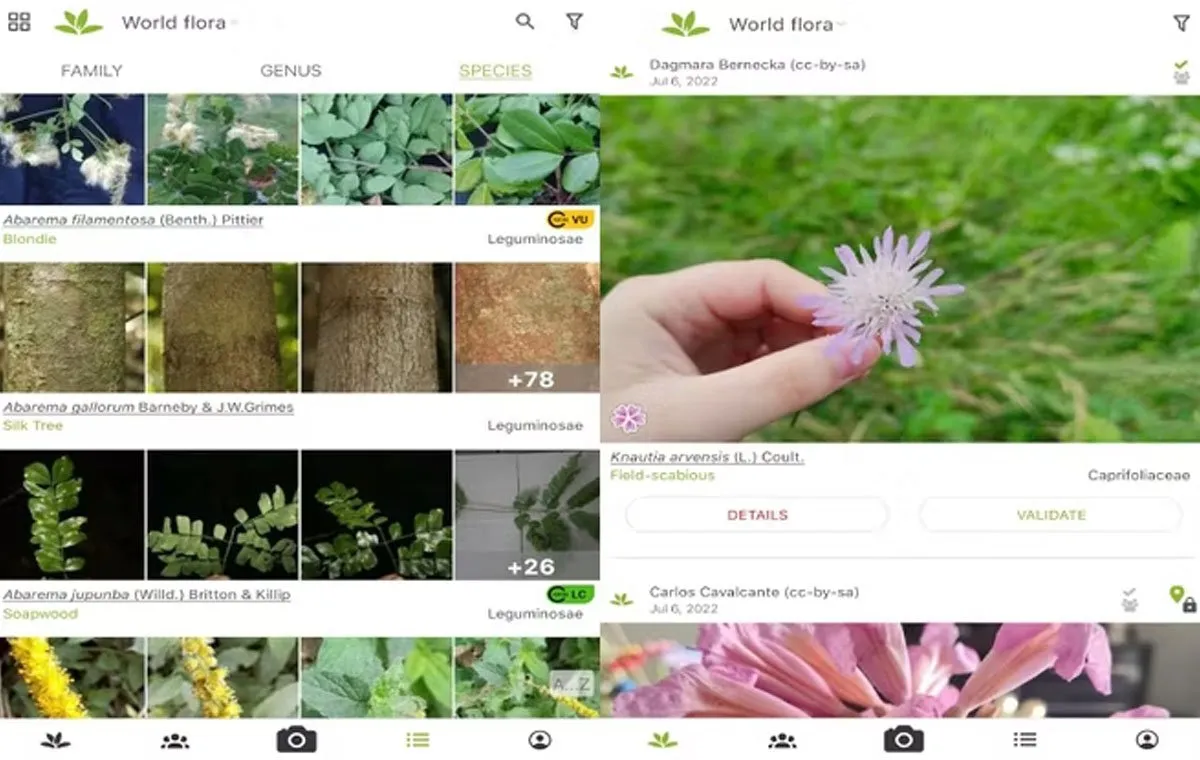Switch to the GENUS tab
The height and width of the screenshot is (760, 1200).
tap(290, 71)
